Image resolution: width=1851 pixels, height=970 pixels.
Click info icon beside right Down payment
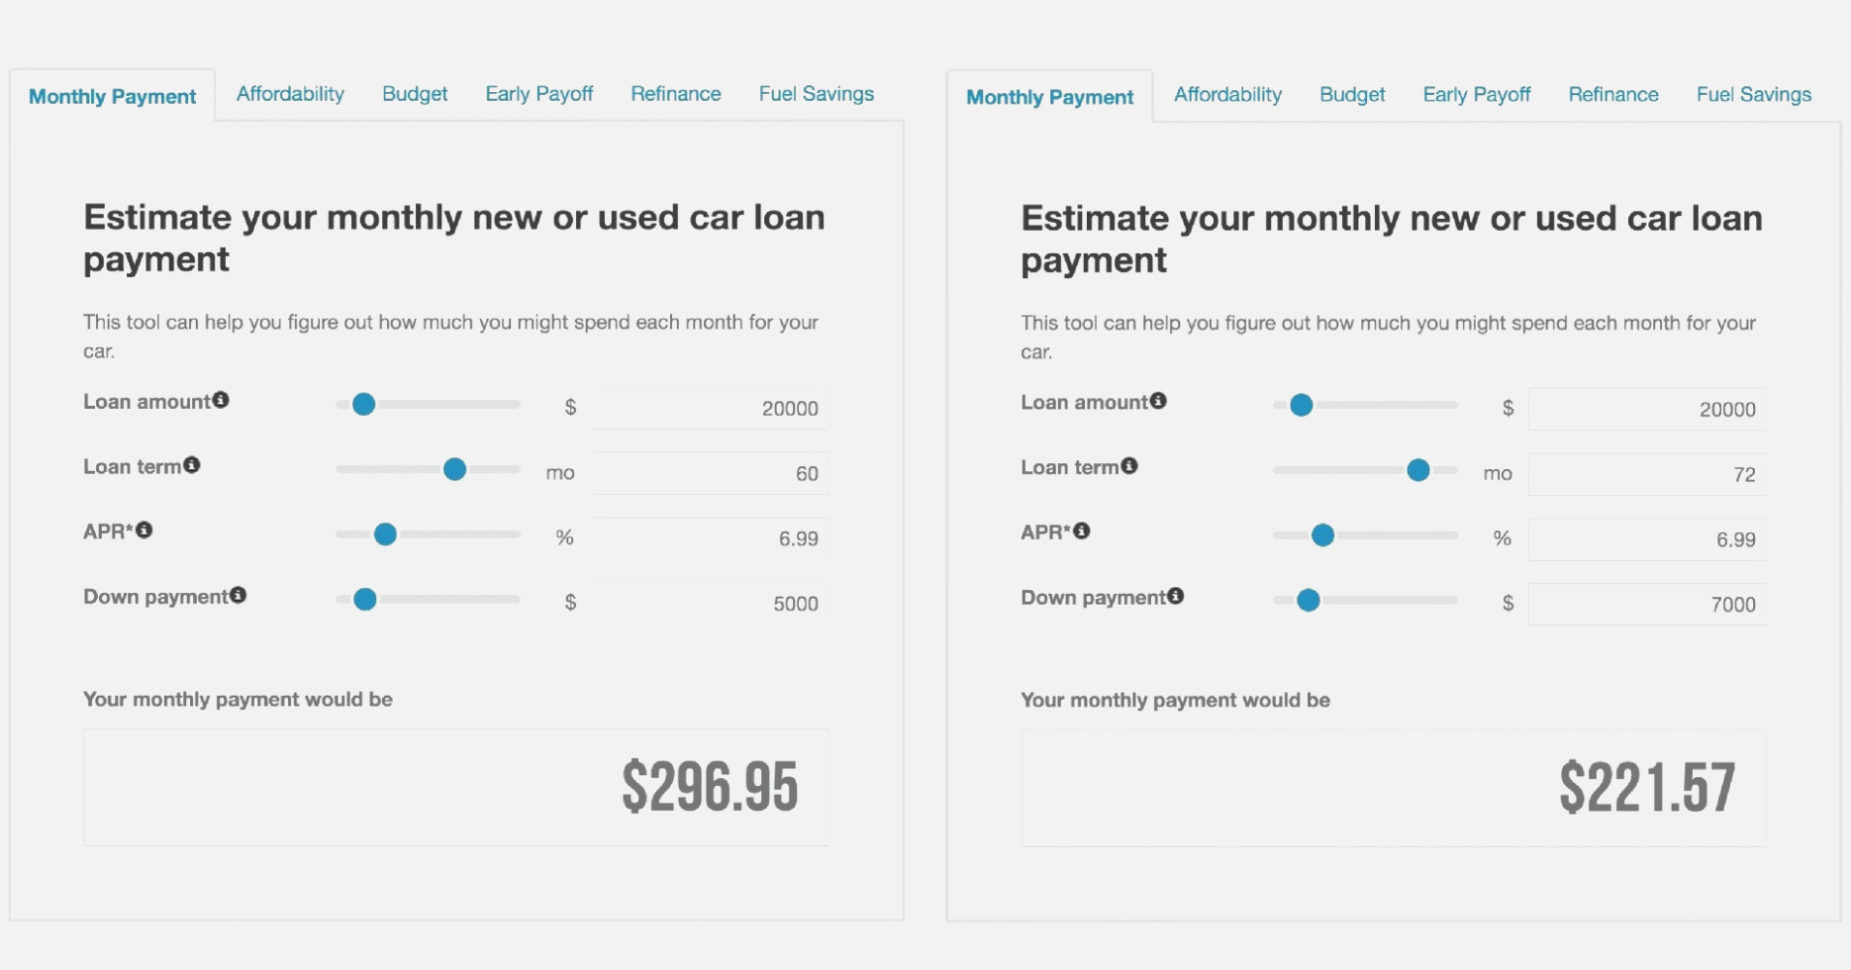pos(1176,596)
